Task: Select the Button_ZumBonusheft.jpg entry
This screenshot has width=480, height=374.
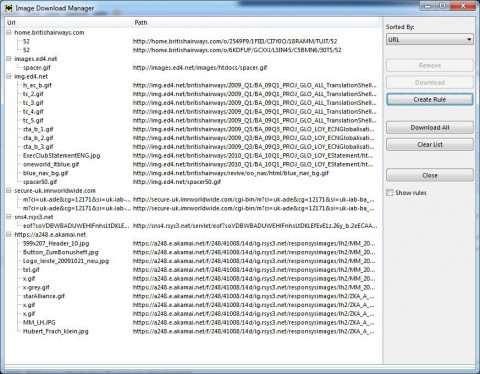Action: tap(60, 252)
